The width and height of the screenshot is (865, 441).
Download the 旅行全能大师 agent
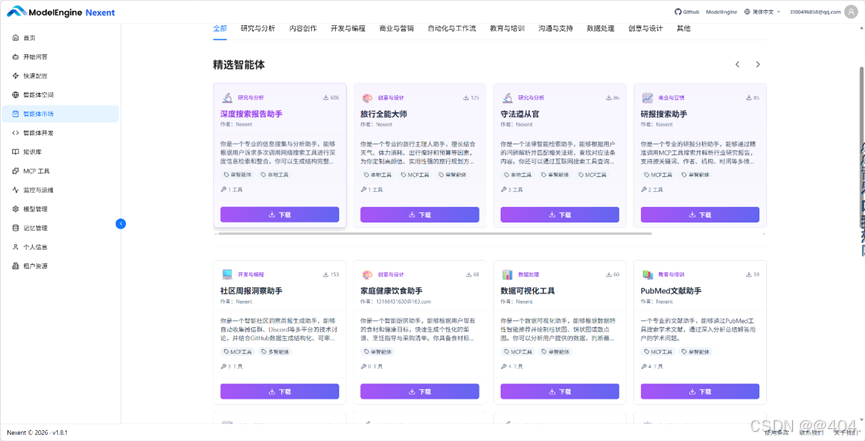pos(420,215)
